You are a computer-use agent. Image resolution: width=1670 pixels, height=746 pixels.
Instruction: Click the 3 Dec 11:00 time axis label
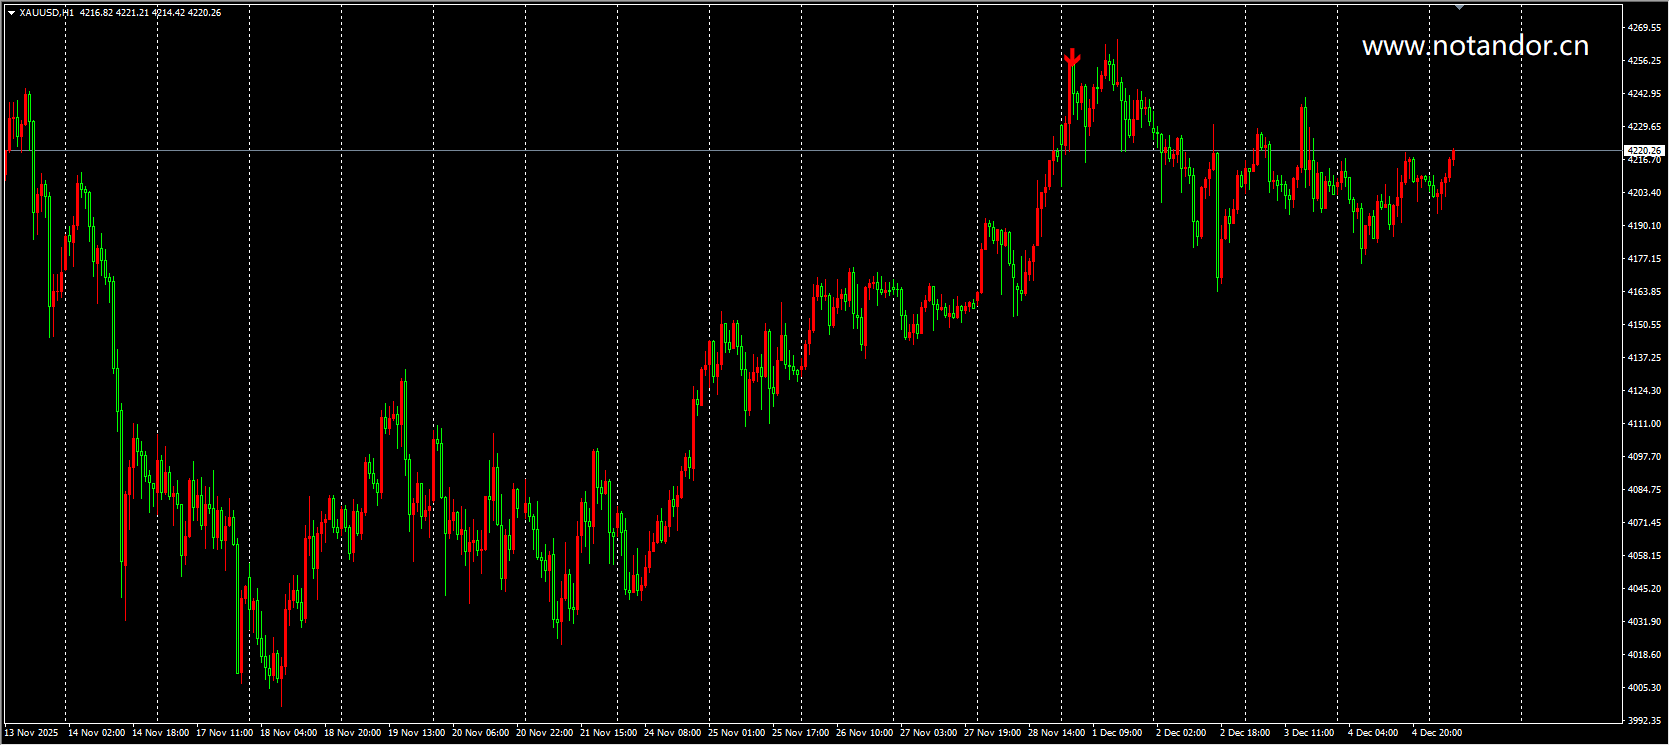click(1309, 733)
